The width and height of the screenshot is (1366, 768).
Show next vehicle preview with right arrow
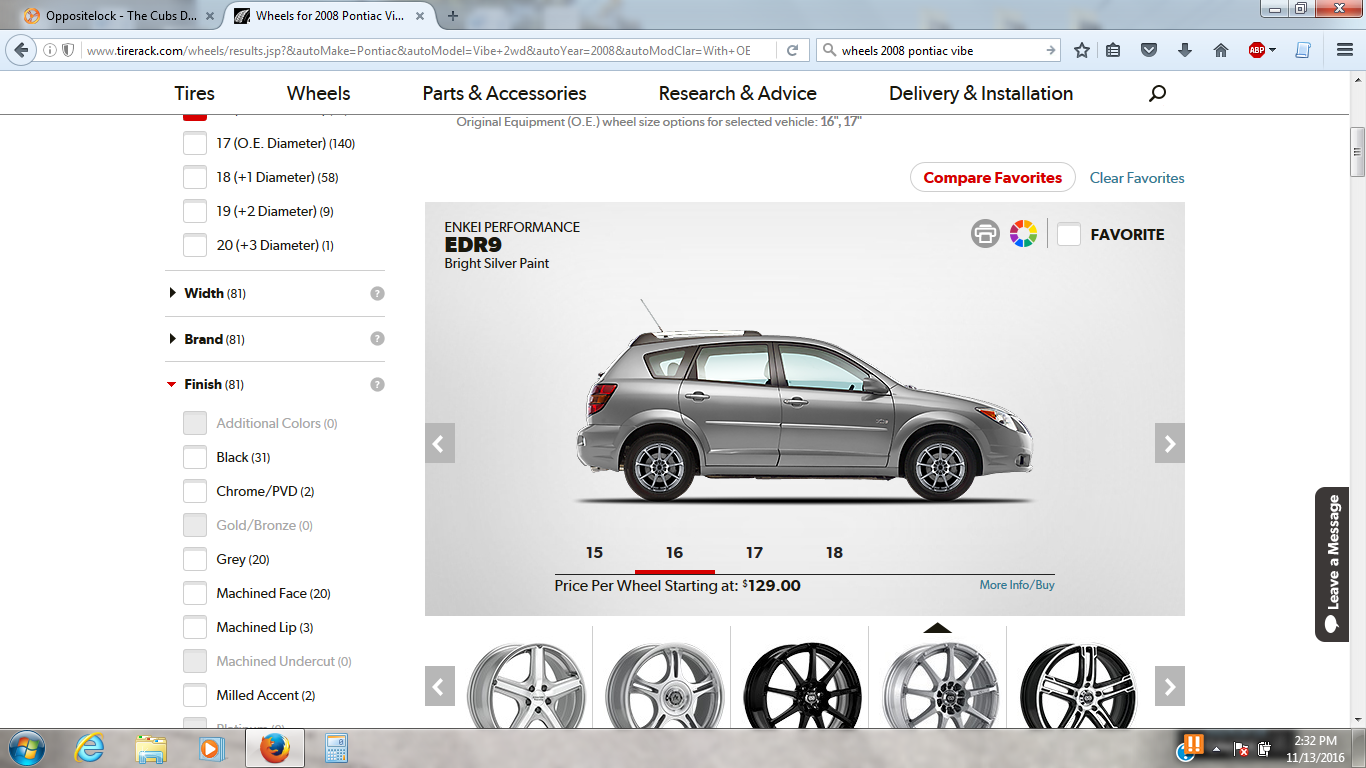pyautogui.click(x=1170, y=443)
